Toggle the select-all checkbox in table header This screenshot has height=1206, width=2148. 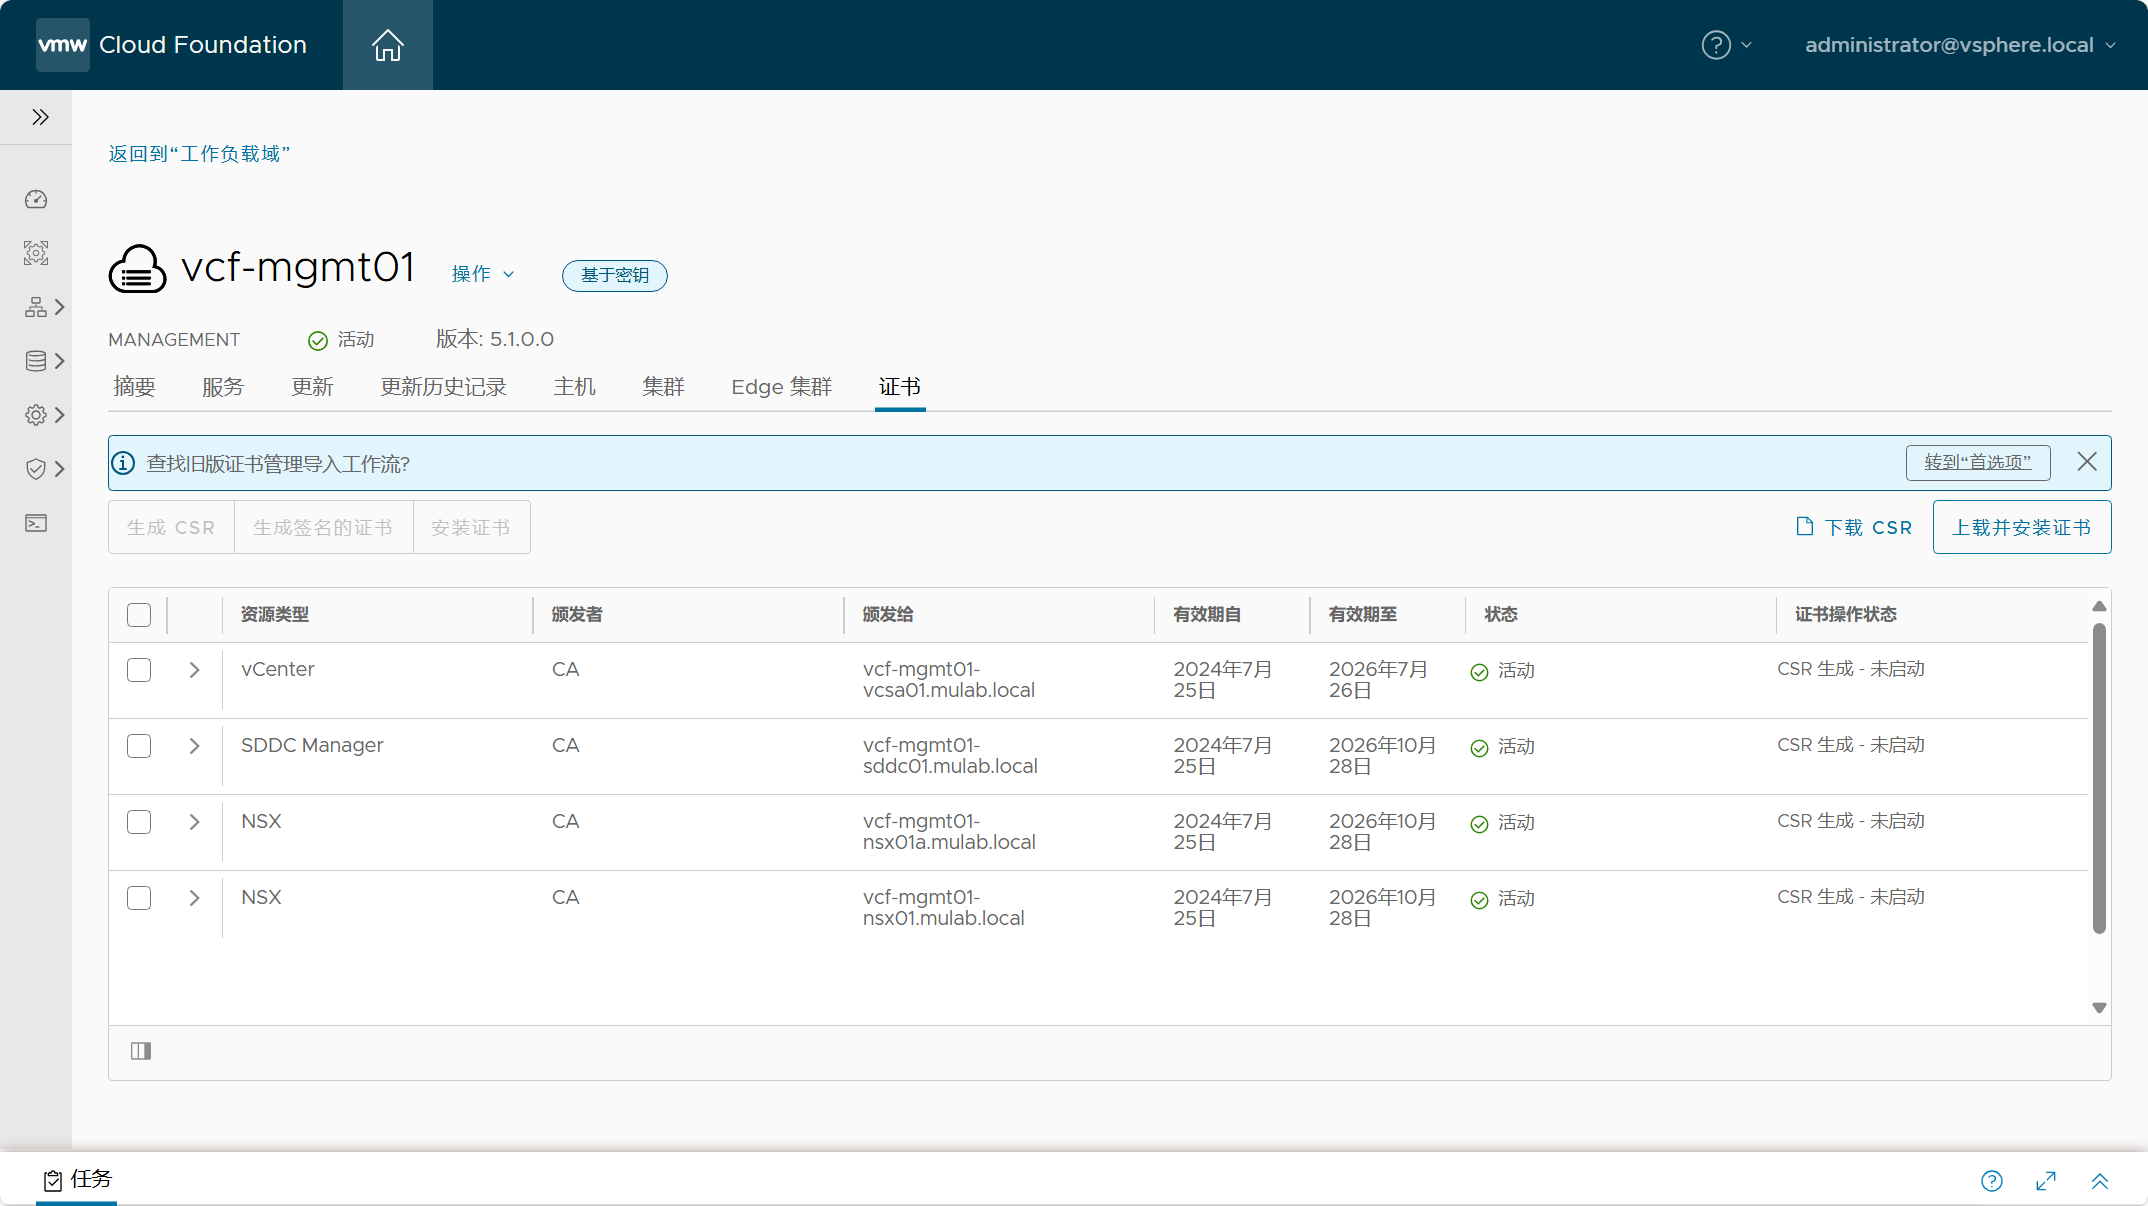click(x=139, y=615)
